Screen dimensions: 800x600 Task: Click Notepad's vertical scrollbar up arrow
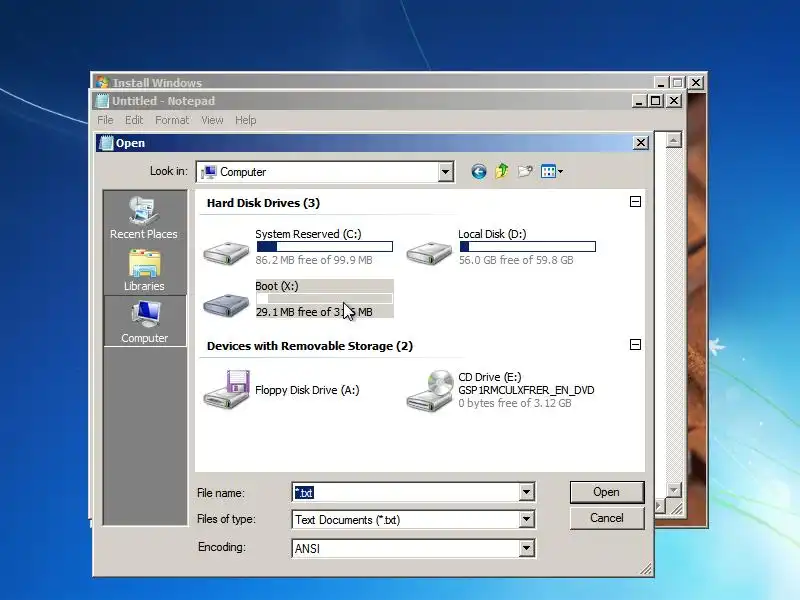click(673, 140)
